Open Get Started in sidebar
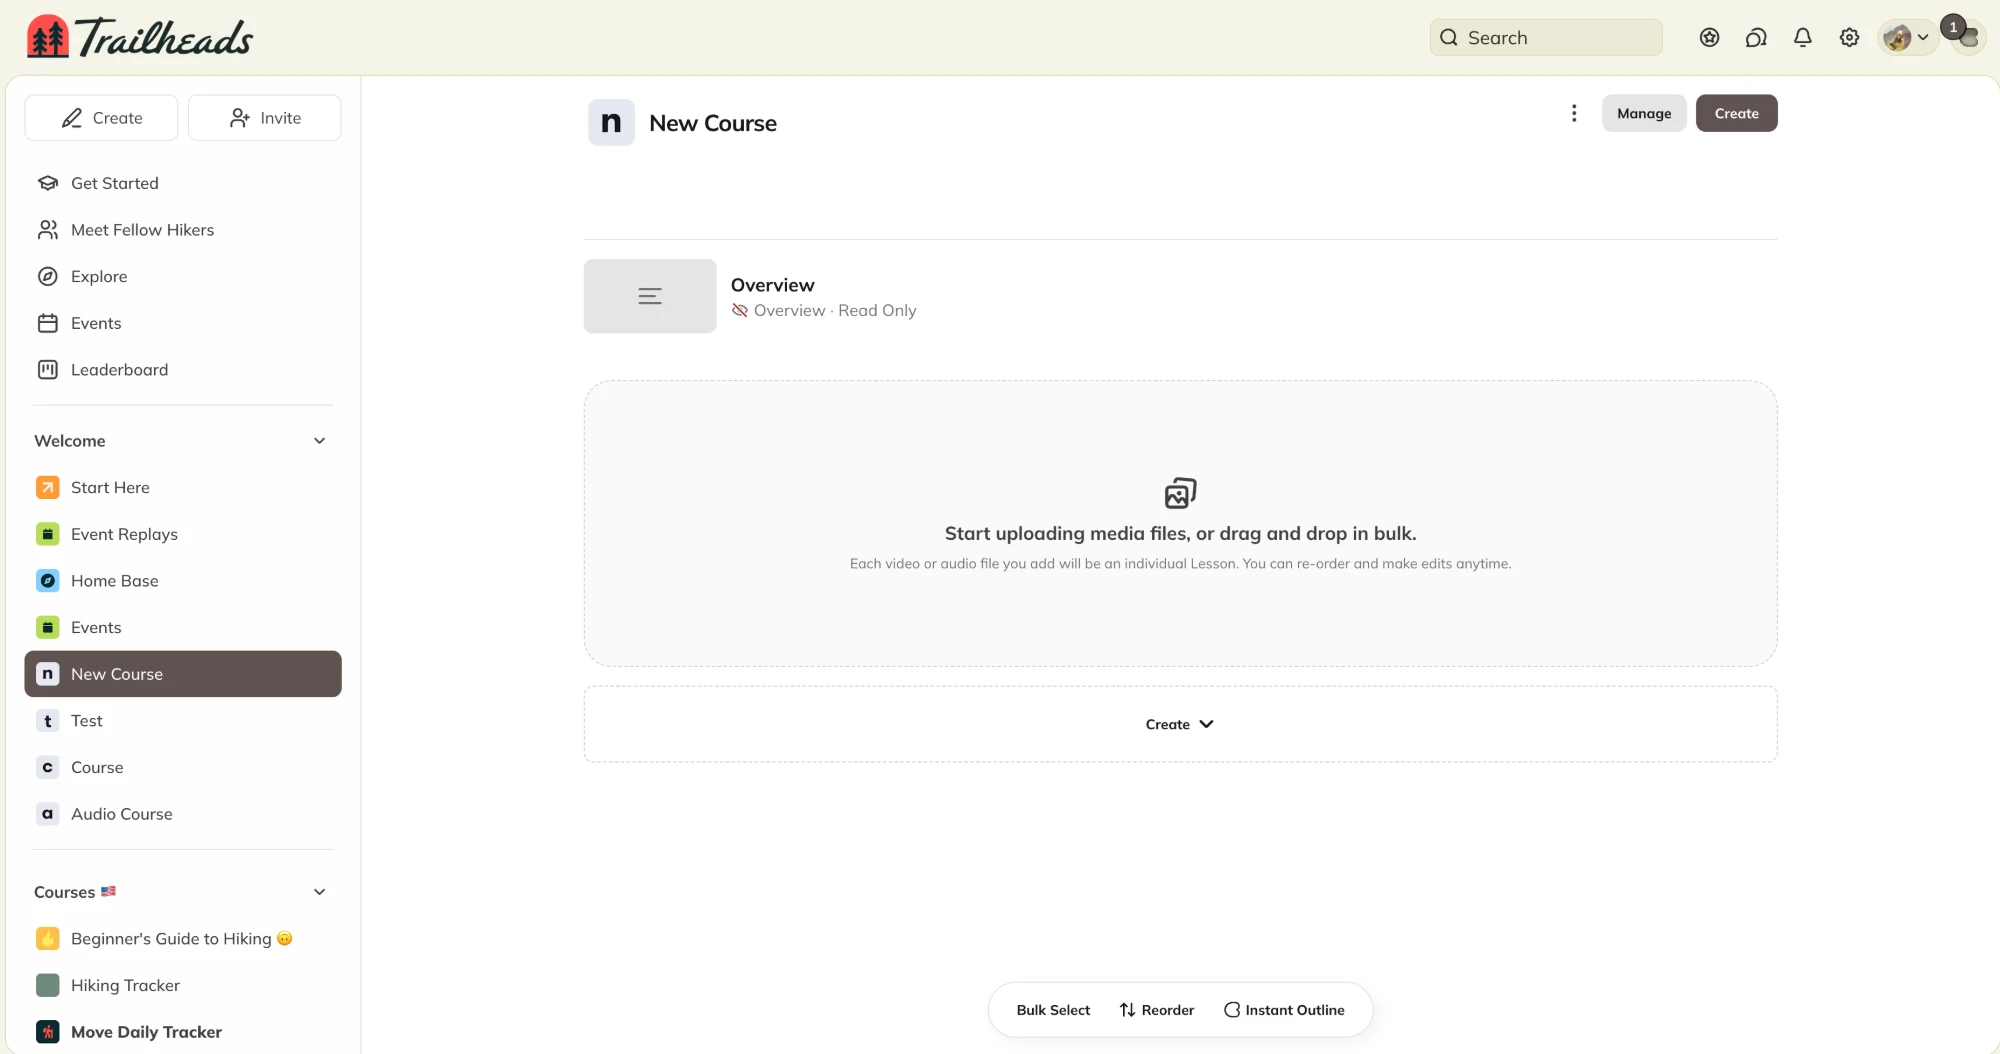This screenshot has width=2000, height=1054. pos(183,183)
